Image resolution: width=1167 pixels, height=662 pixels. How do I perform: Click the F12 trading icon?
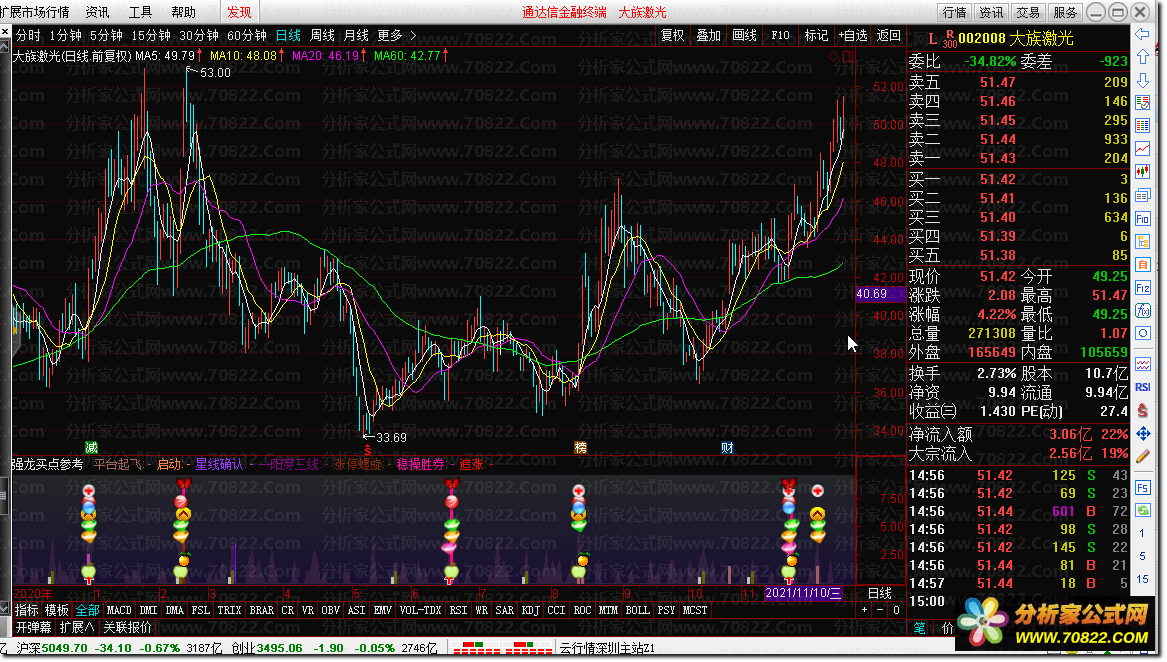(x=1142, y=288)
